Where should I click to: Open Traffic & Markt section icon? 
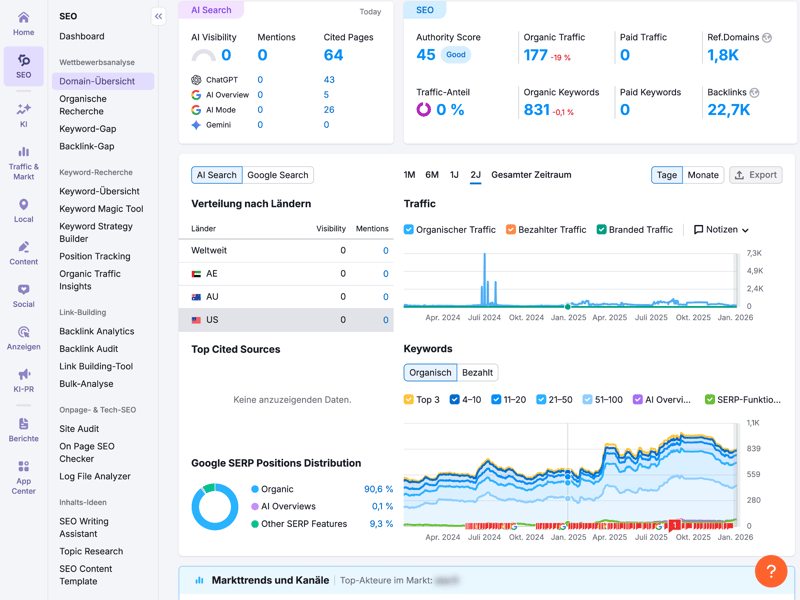coord(23,153)
